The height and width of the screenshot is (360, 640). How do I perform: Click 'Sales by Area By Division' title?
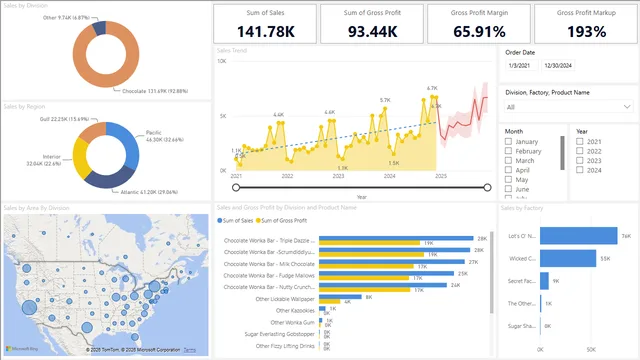36,208
